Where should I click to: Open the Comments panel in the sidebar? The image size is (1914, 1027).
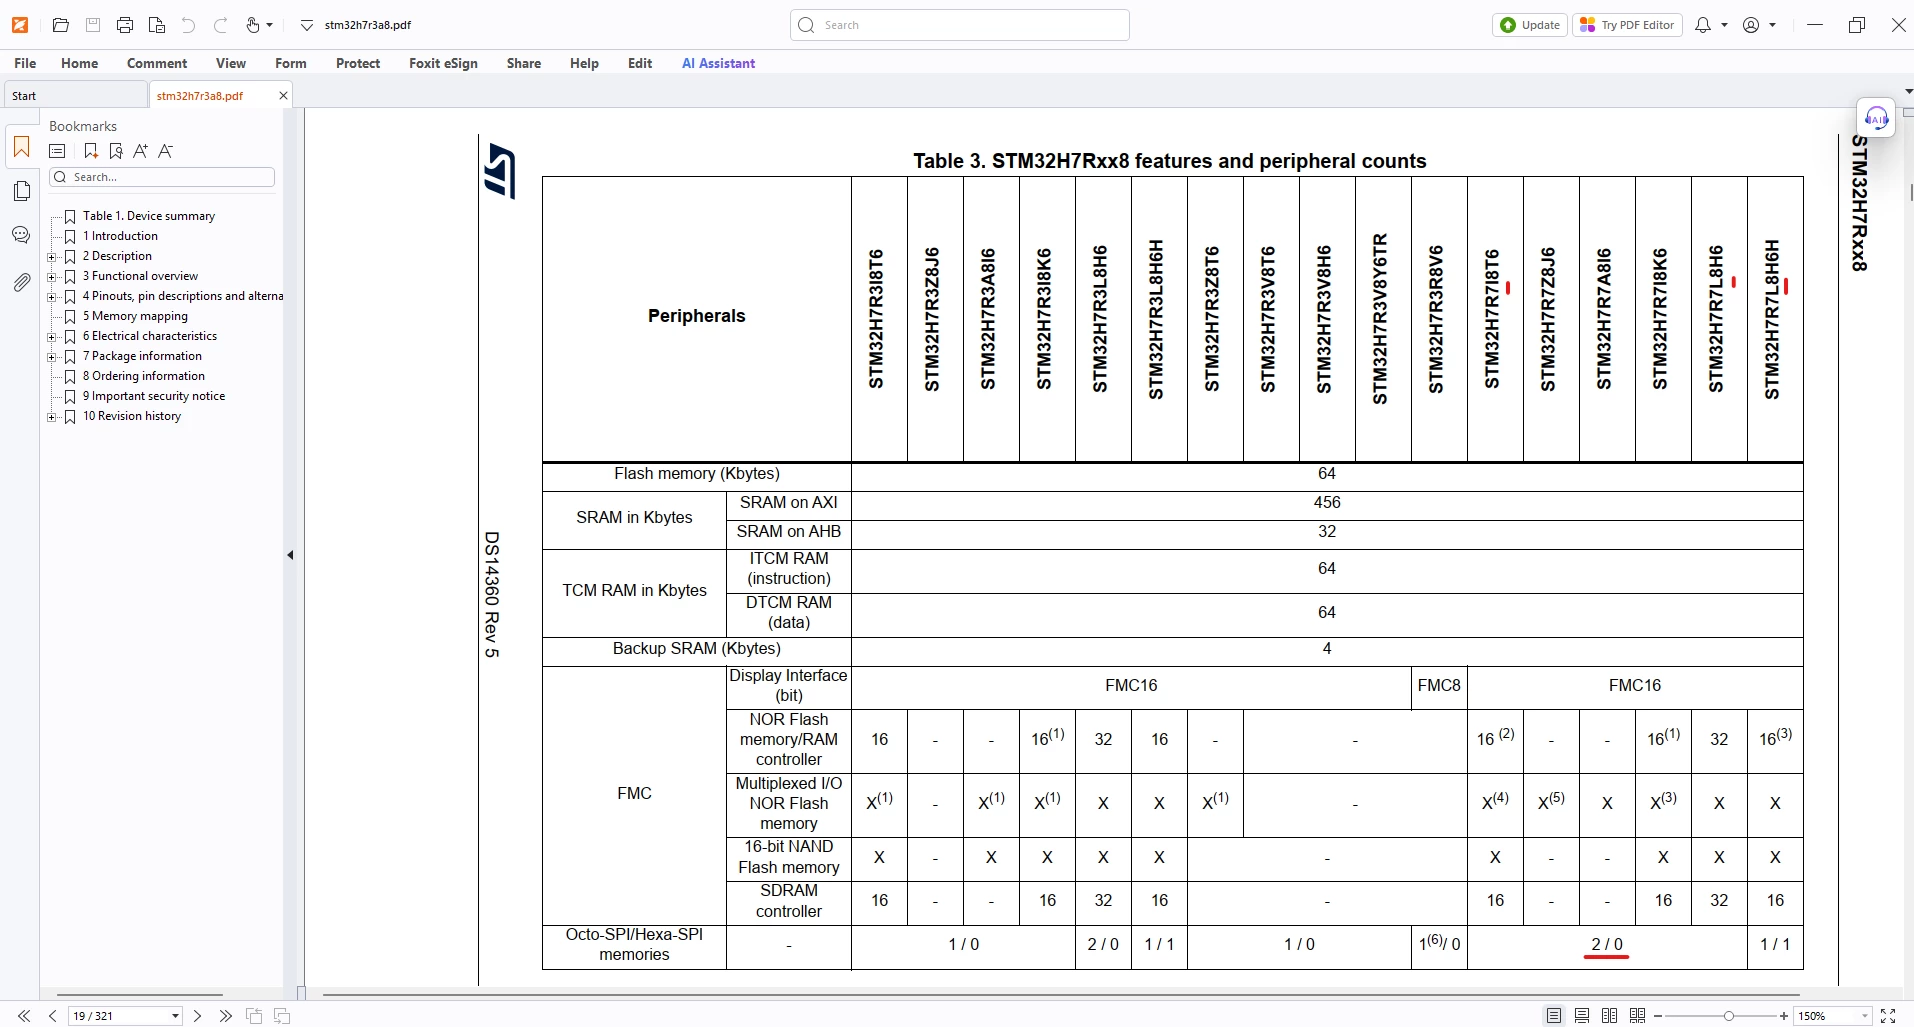(21, 235)
